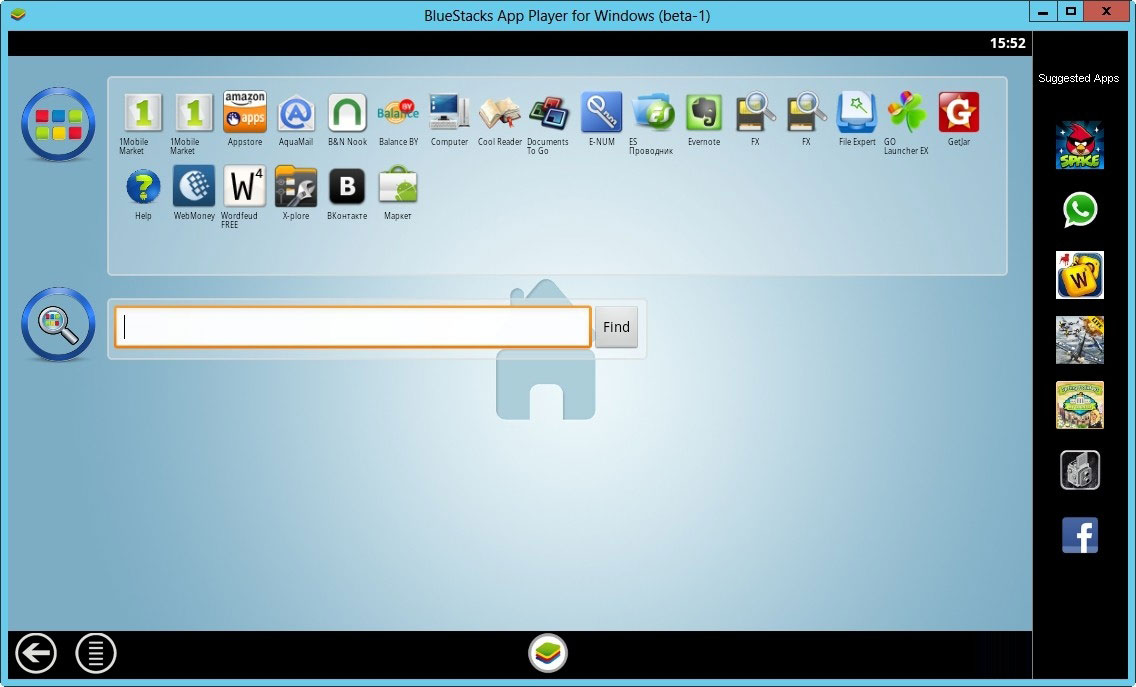Screen dimensions: 1136x687
Task: Launch the Balance BY app
Action: (398, 112)
